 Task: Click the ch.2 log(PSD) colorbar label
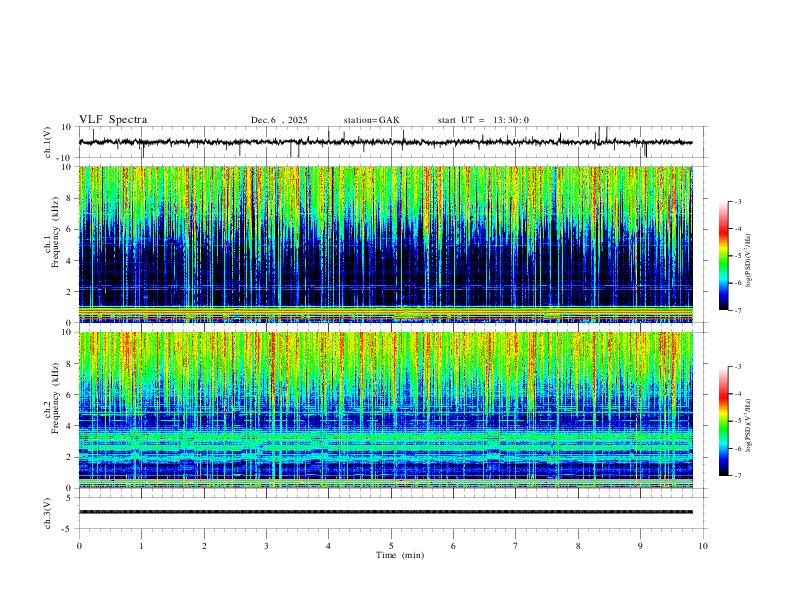coord(748,426)
